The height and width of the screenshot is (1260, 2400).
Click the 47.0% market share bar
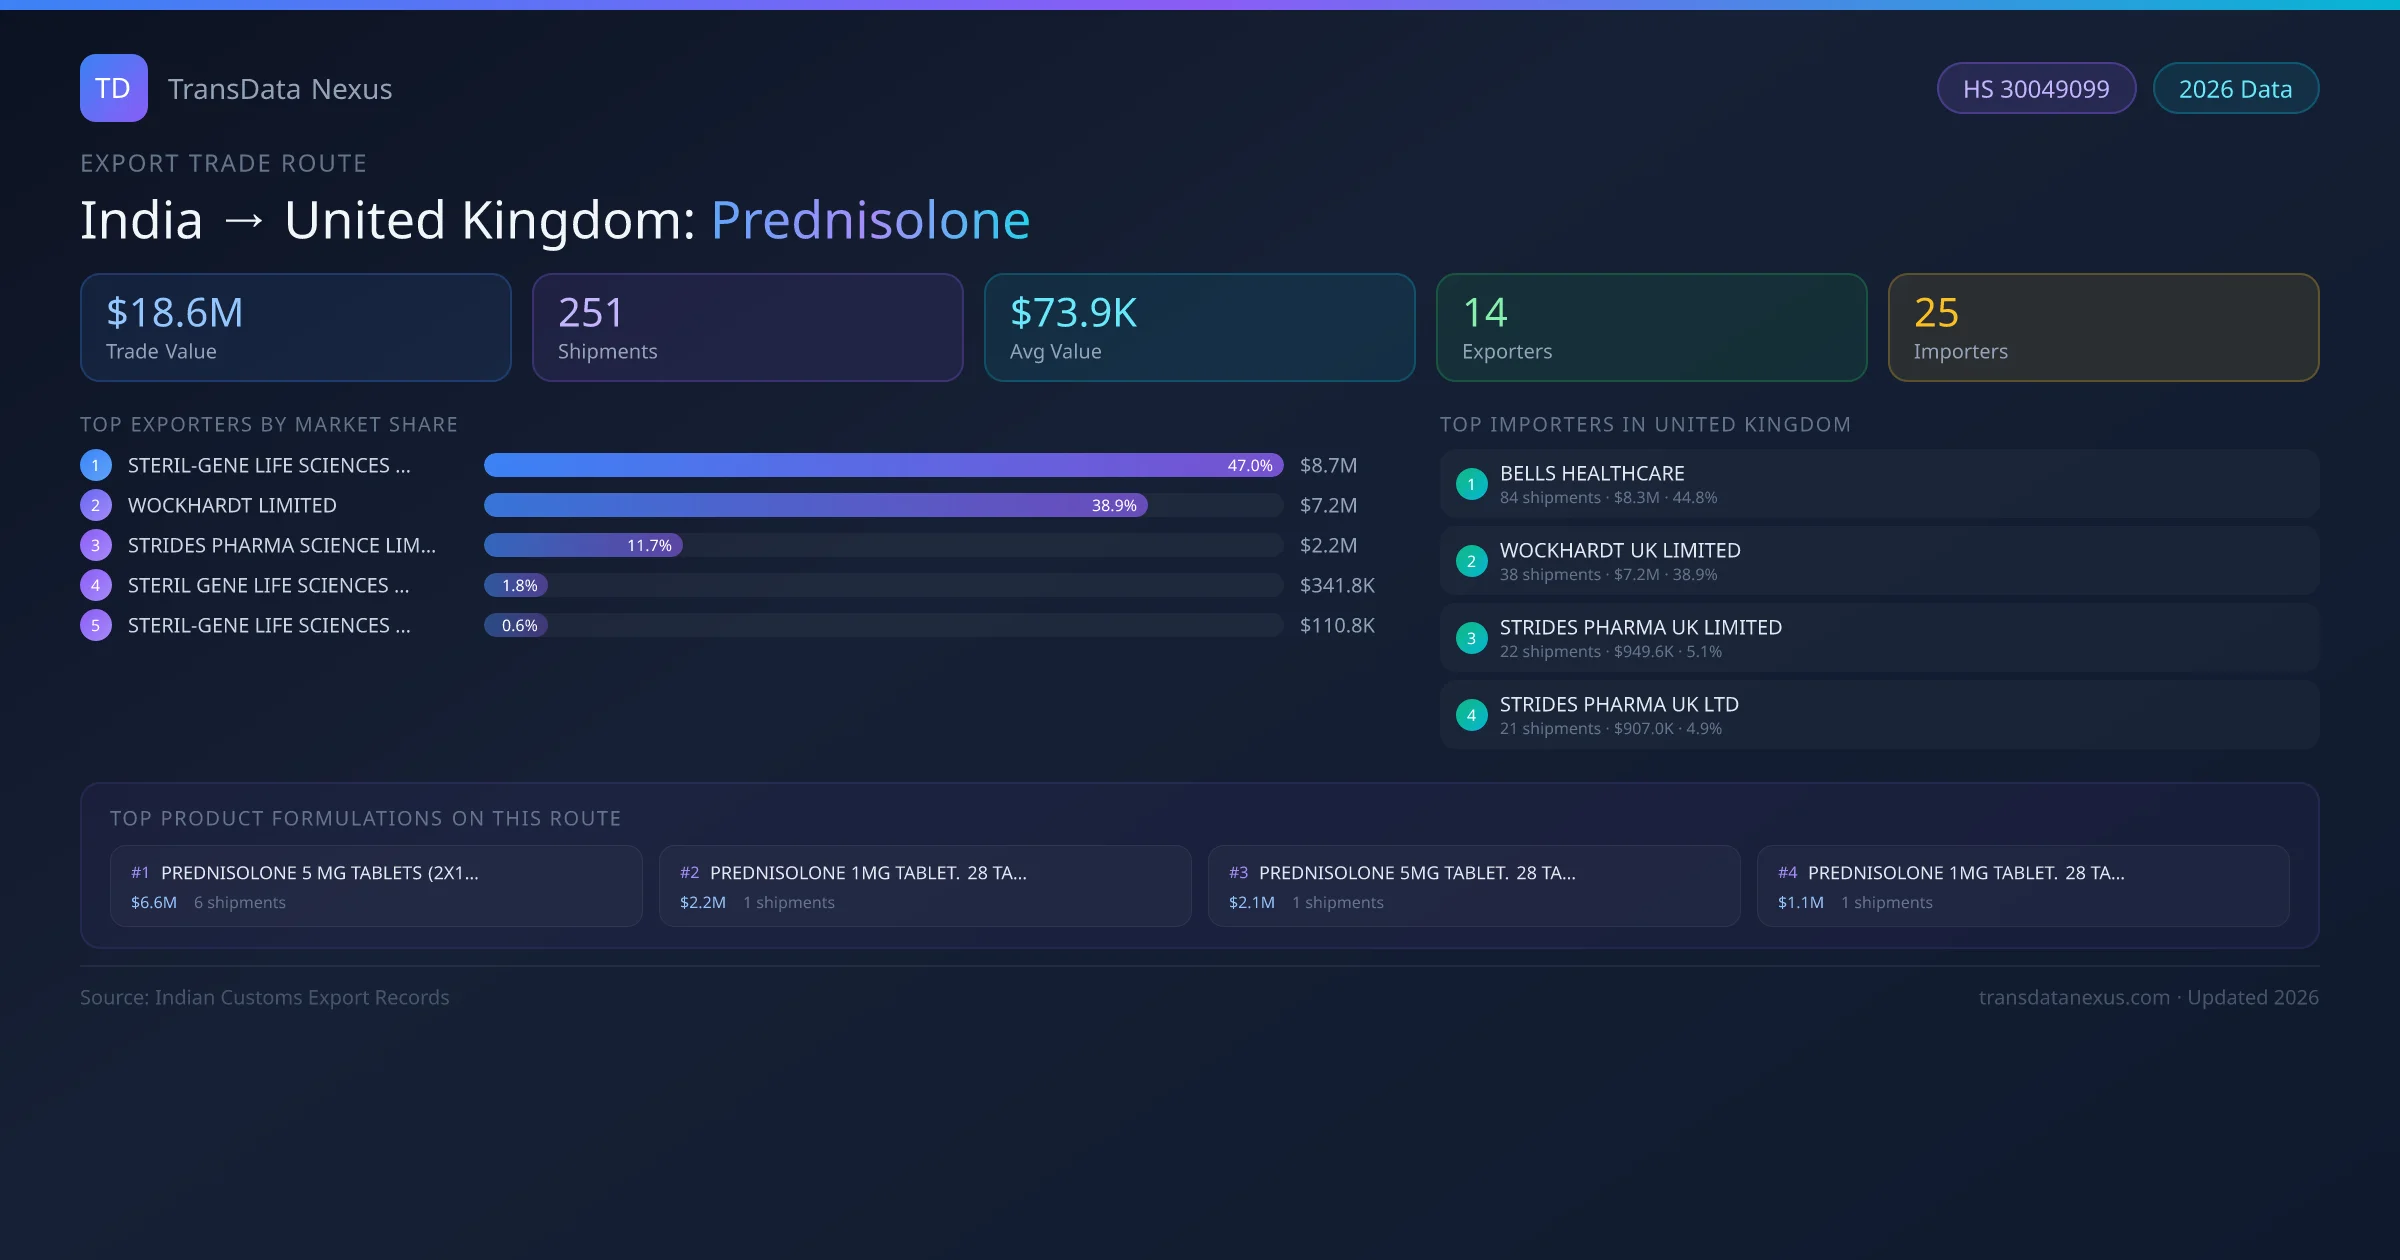tap(882, 465)
